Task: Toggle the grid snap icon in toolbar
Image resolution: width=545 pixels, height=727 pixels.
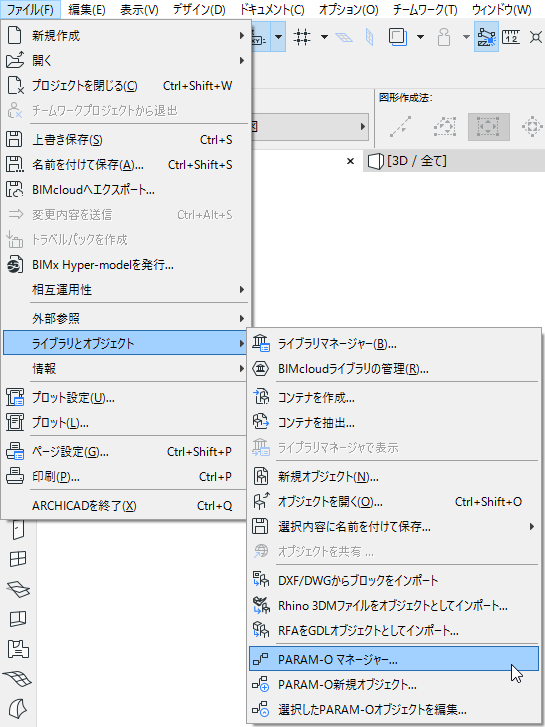Action: 302,37
